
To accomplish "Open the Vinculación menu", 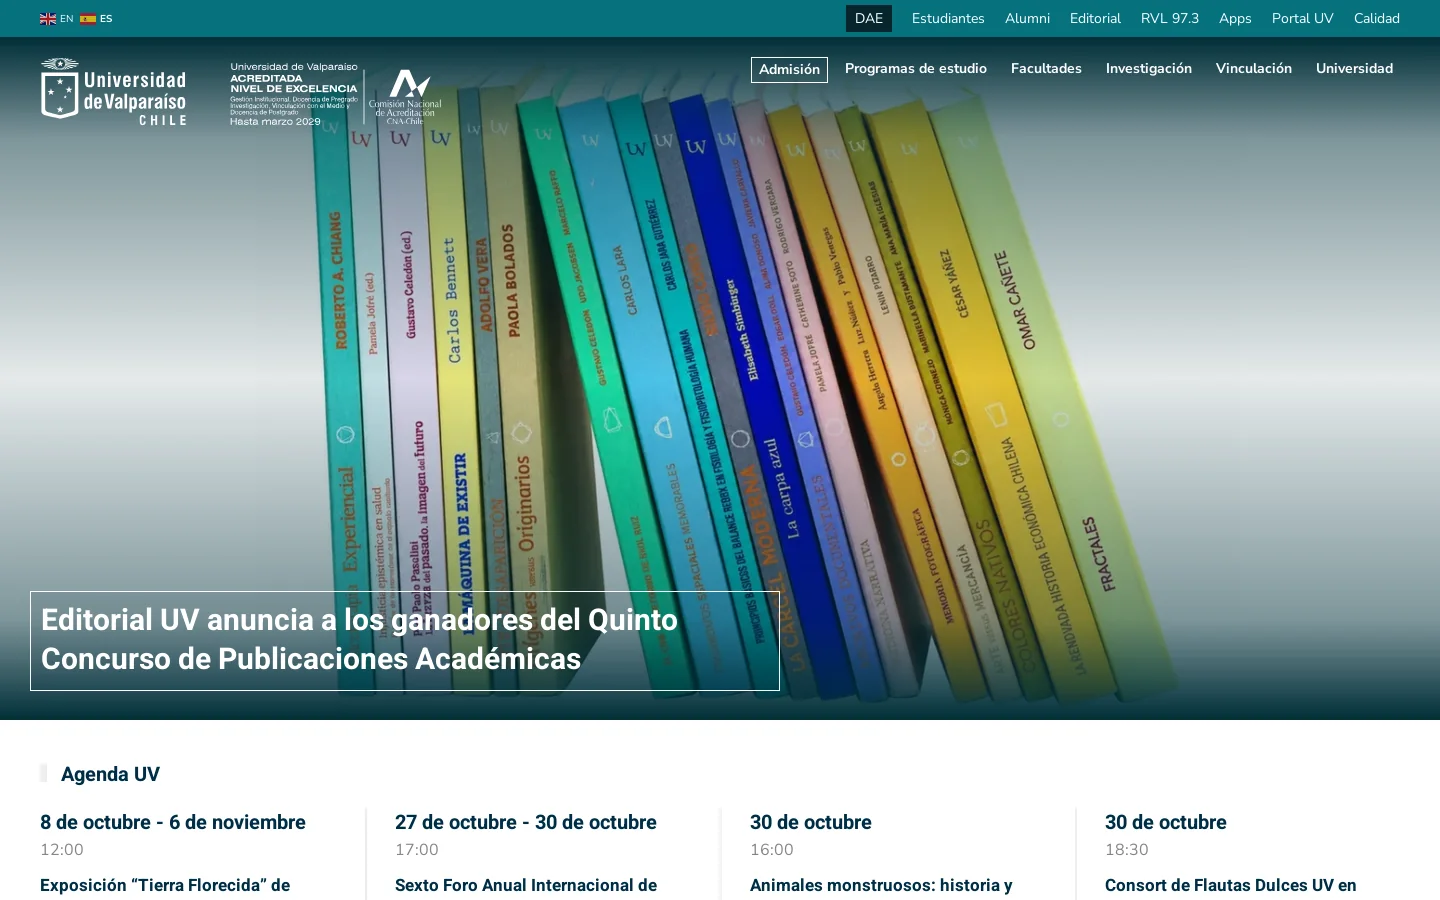I will tap(1254, 68).
